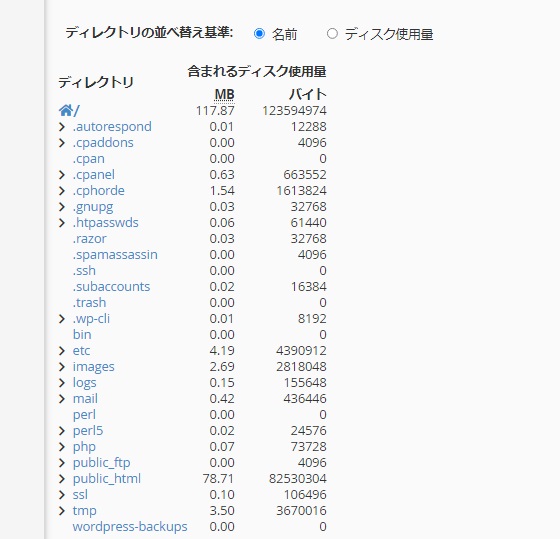Open the public_ftp directory link
The height and width of the screenshot is (539, 560).
[101, 463]
